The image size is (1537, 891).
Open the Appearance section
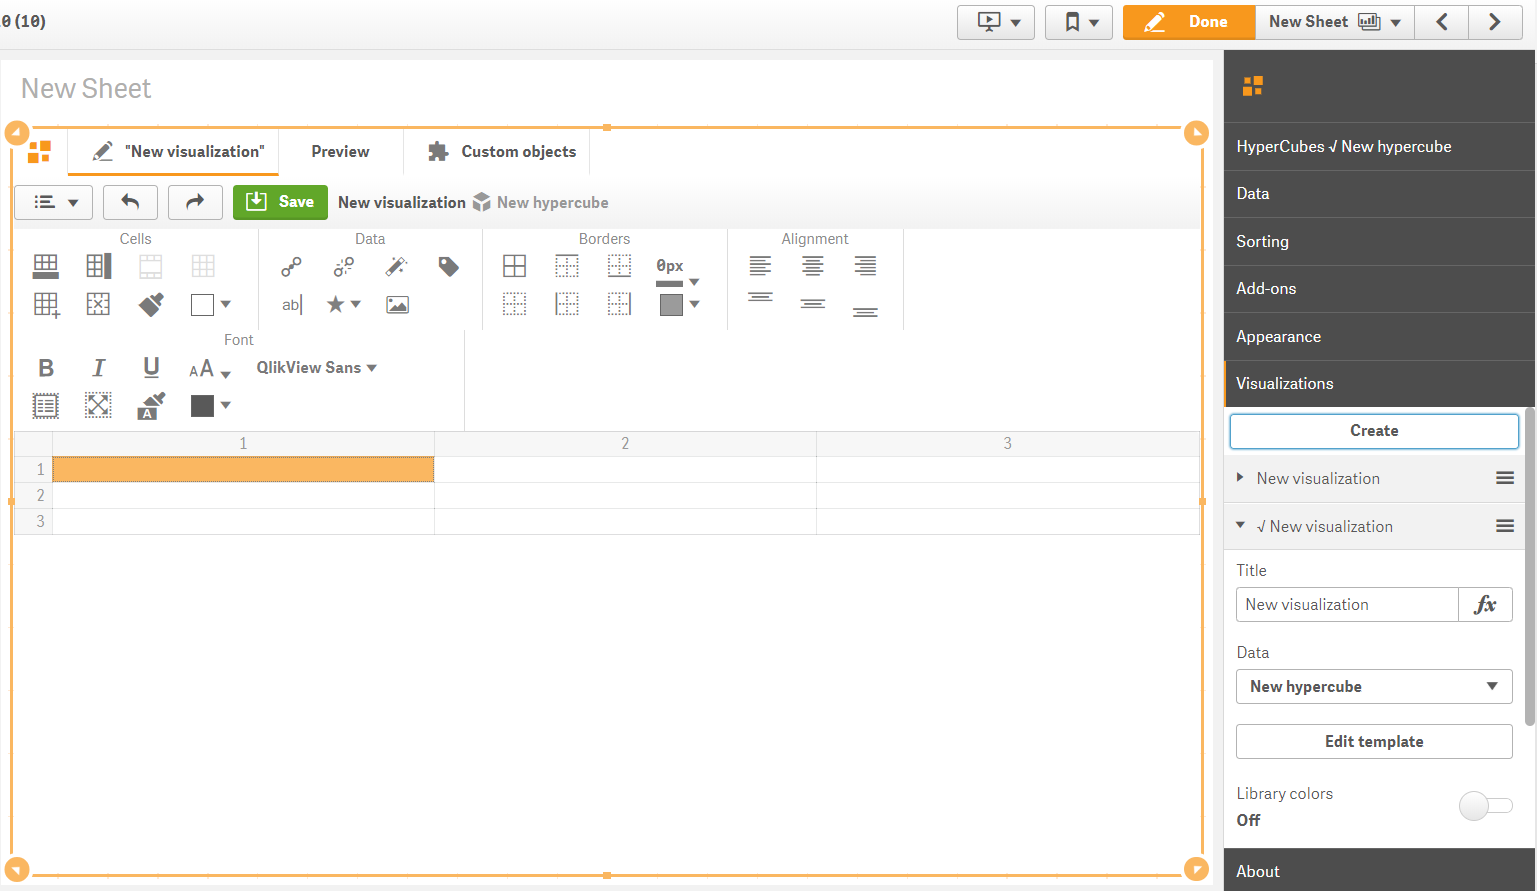coord(1379,337)
